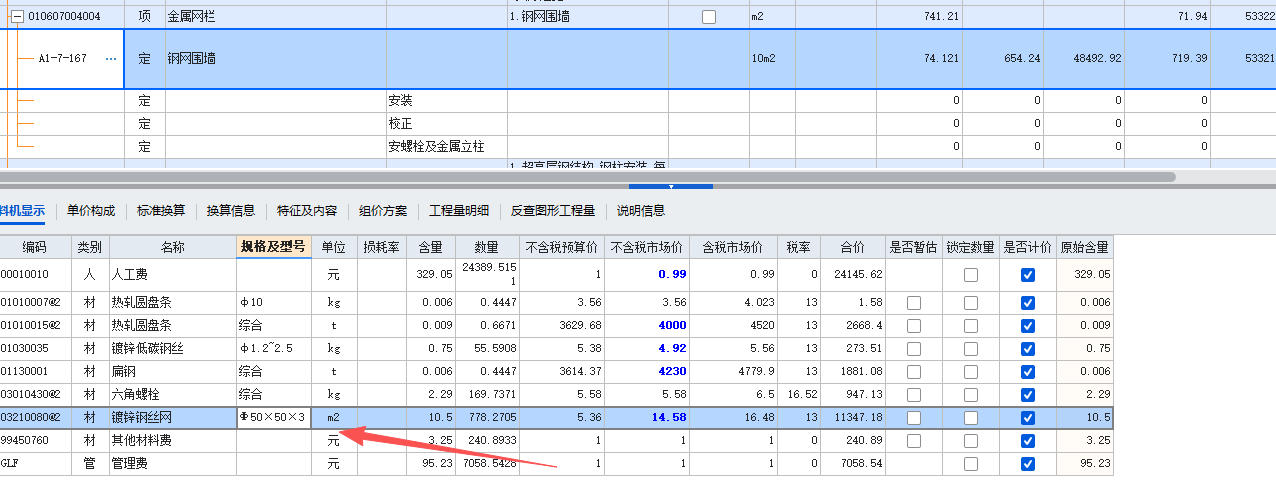Click the 含税市场价 column header
The image size is (1276, 486).
point(734,247)
